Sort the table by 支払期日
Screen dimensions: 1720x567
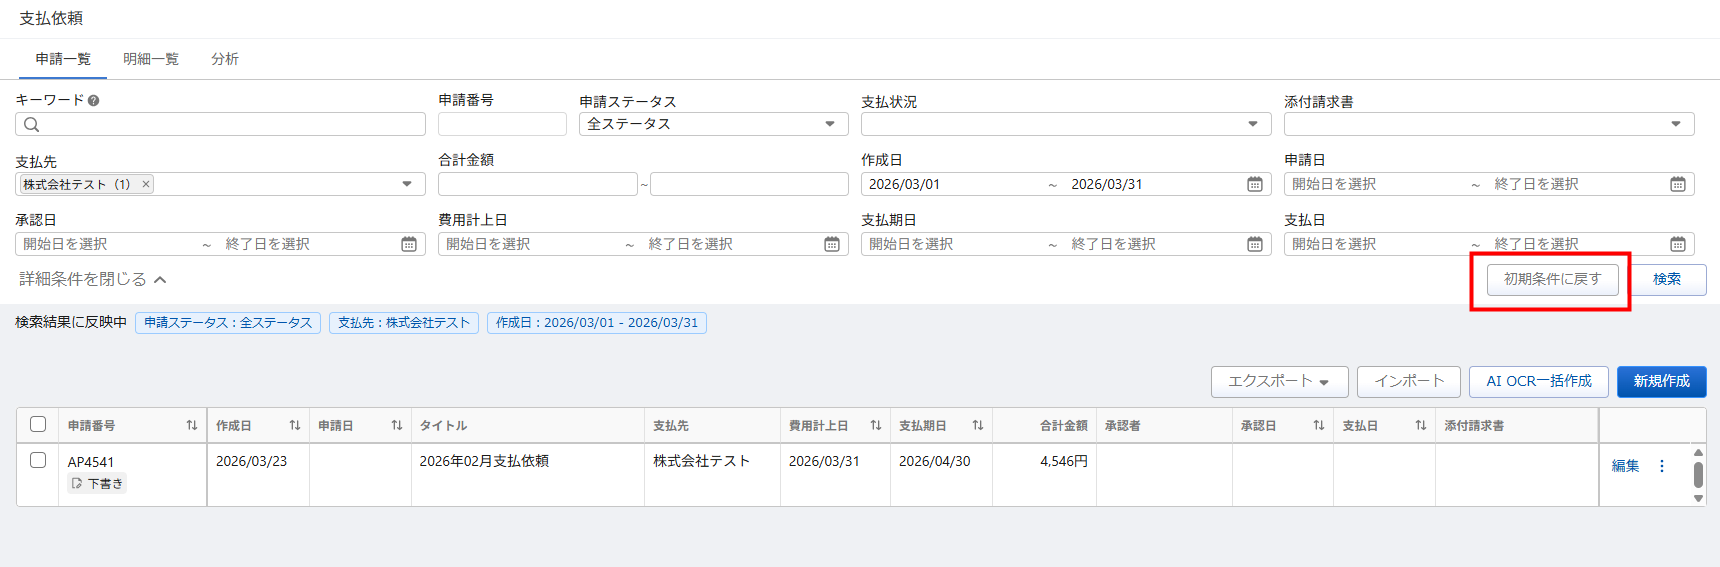(x=977, y=425)
